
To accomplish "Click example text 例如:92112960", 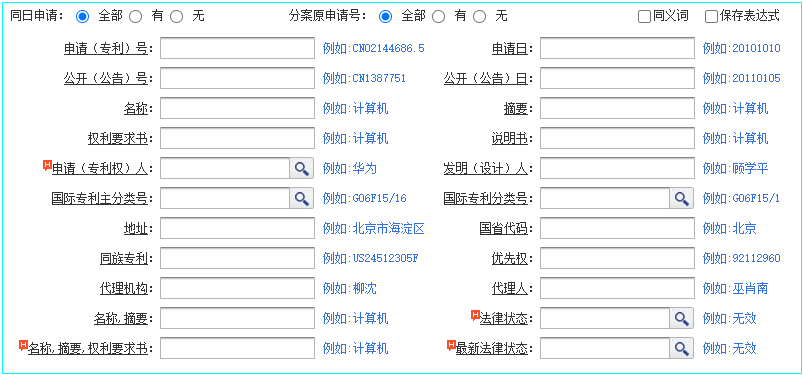I will pyautogui.click(x=742, y=259).
